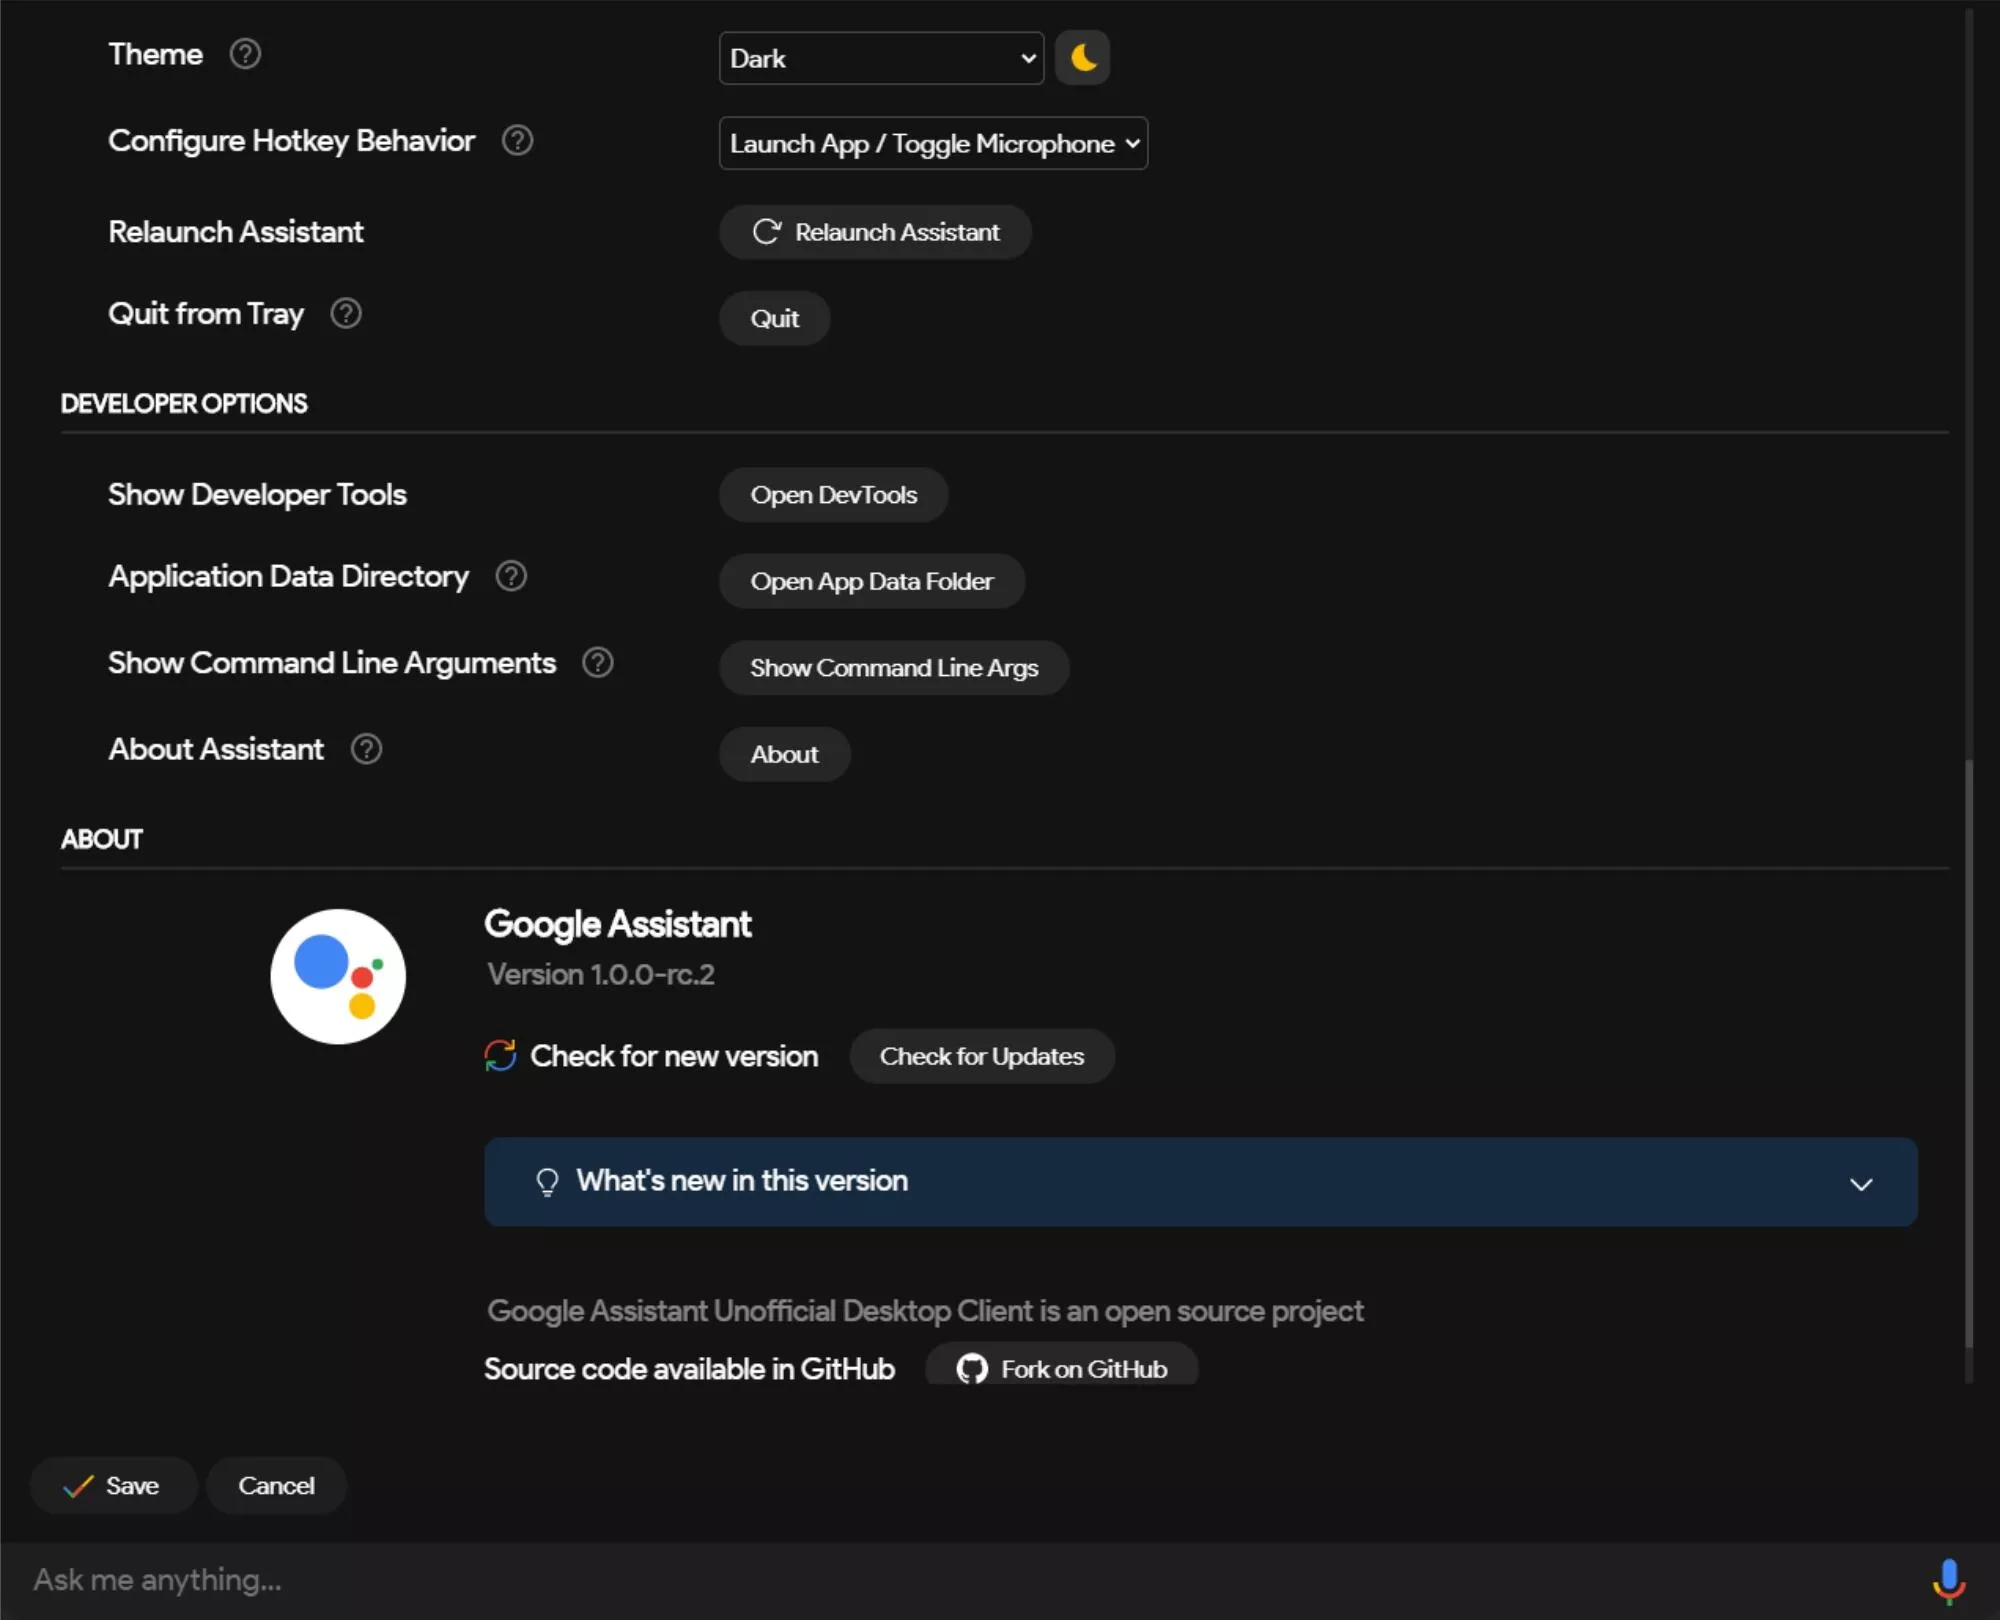Screen dimensions: 2000x1620
Task: Click the Quit button
Action: click(x=775, y=319)
